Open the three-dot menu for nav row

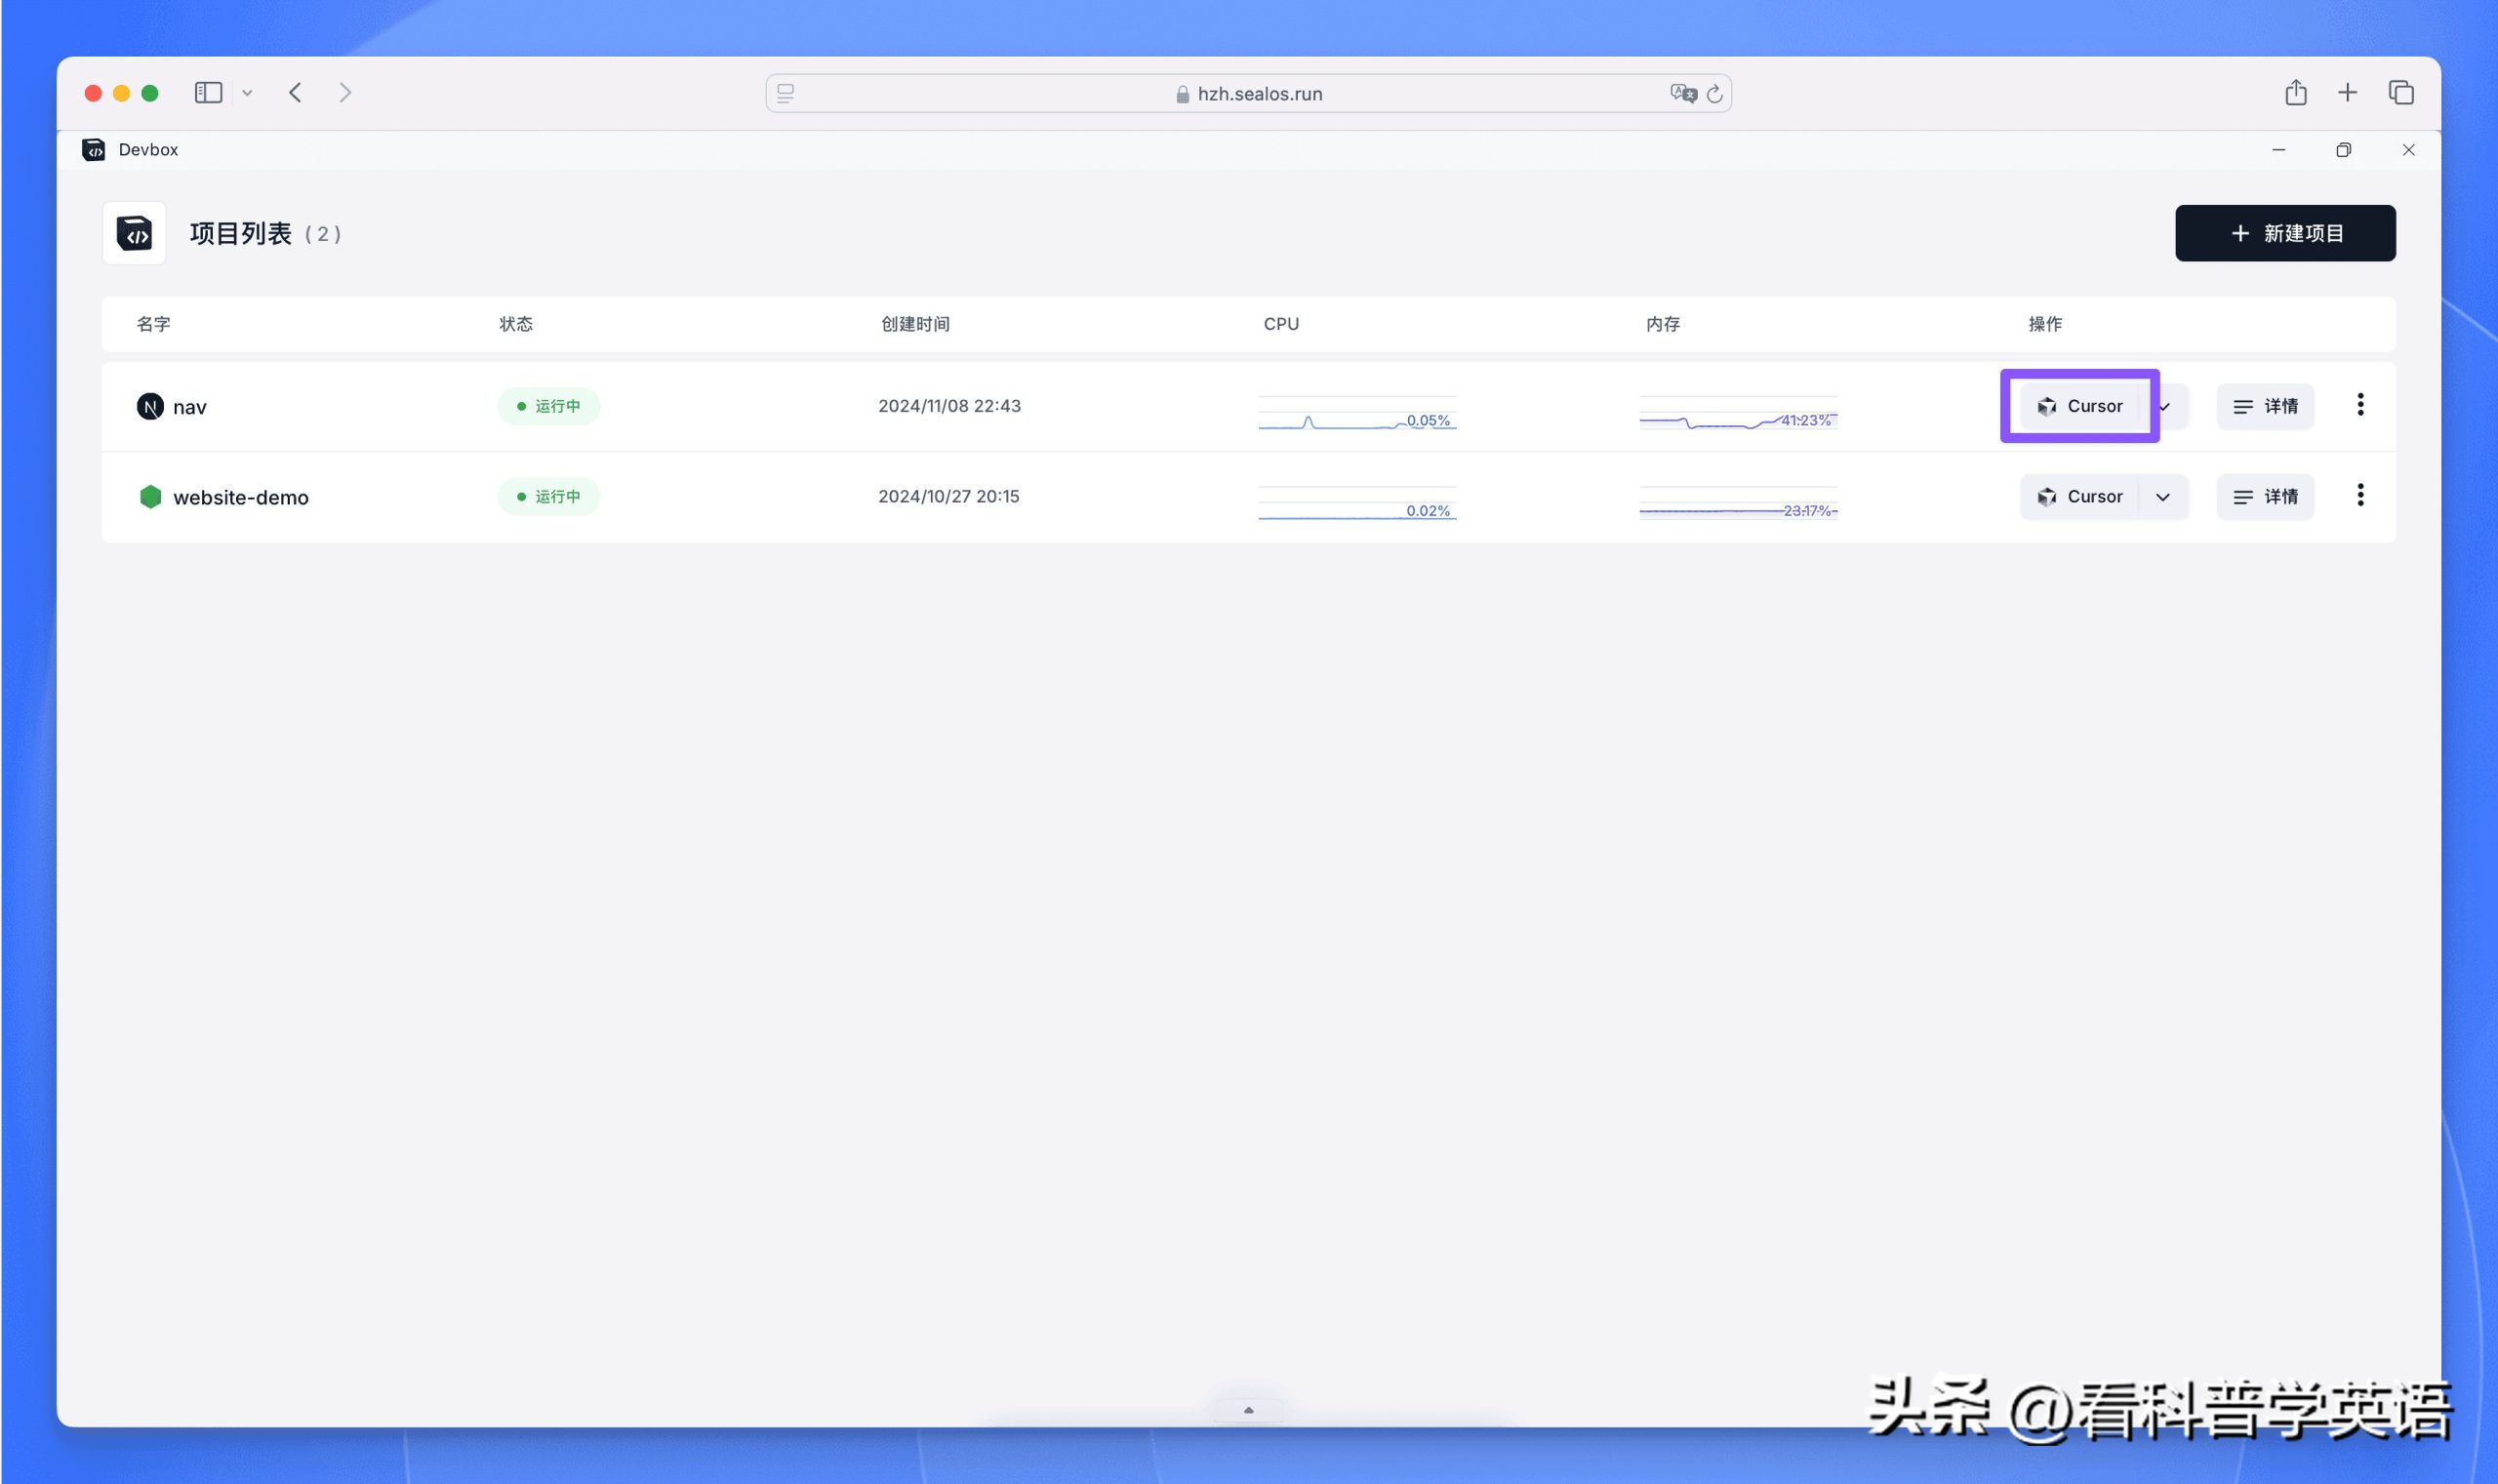[x=2360, y=404]
